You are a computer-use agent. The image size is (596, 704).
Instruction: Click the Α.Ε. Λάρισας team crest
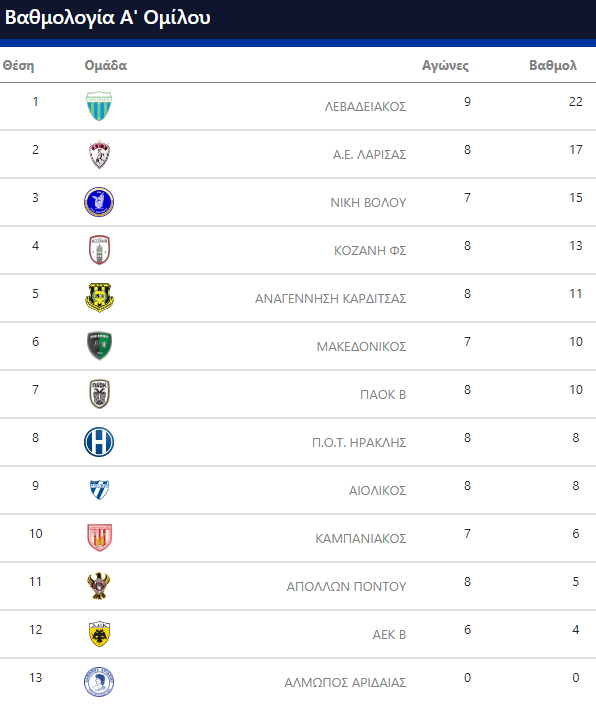(x=99, y=154)
